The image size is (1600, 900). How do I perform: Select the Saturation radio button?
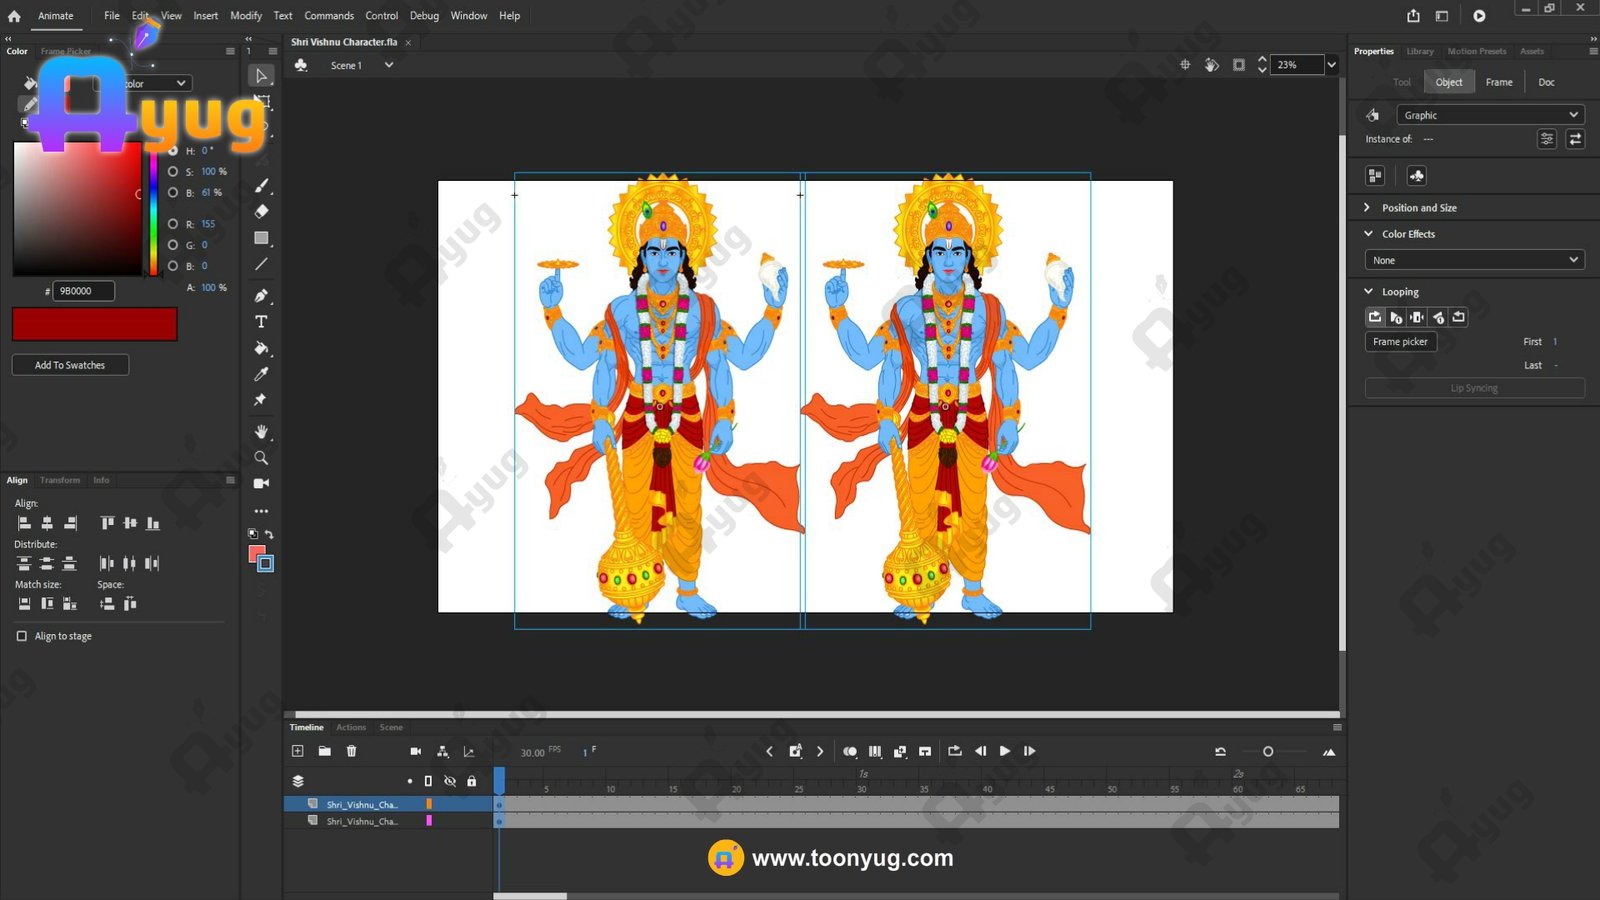tap(173, 172)
